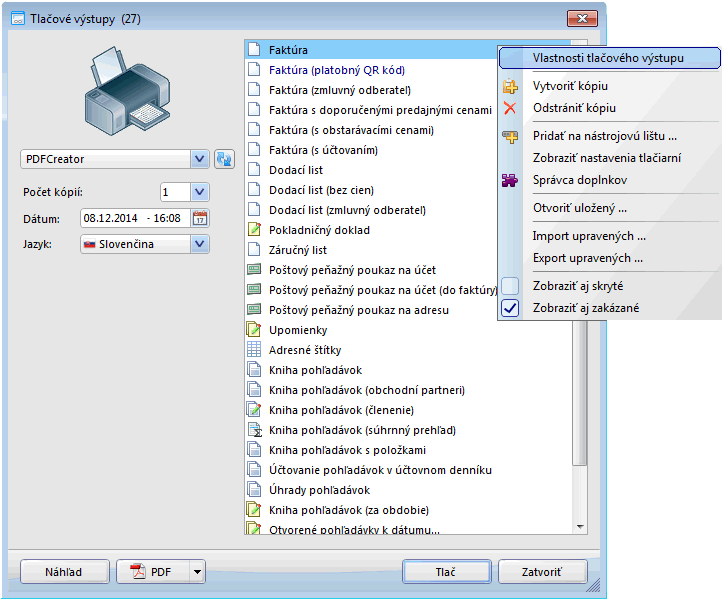Click the Správca doplnkov puzzle icon
The width and height of the screenshot is (723, 600).
(x=511, y=180)
